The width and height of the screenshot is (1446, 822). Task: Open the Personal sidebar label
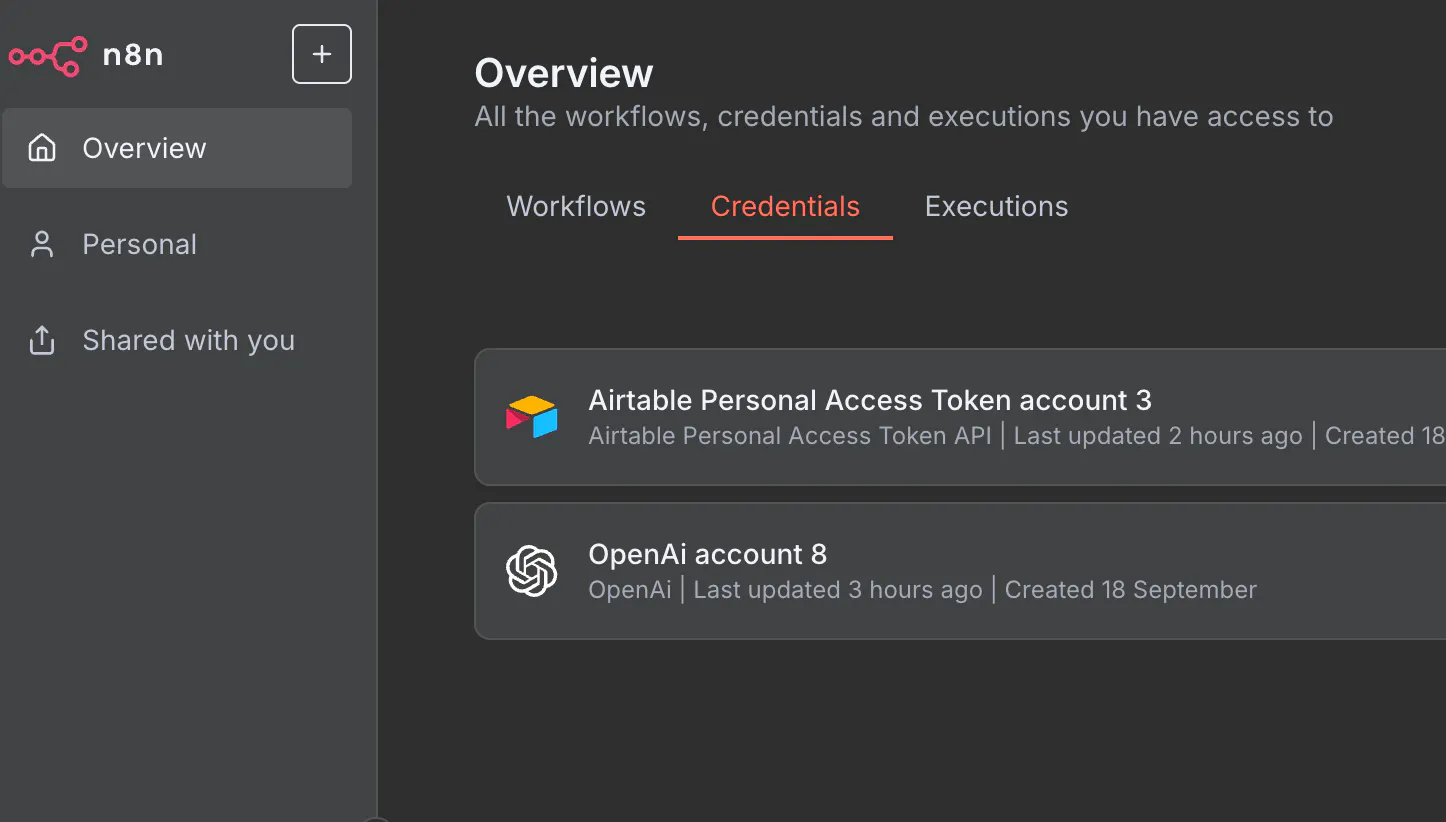pyautogui.click(x=140, y=245)
